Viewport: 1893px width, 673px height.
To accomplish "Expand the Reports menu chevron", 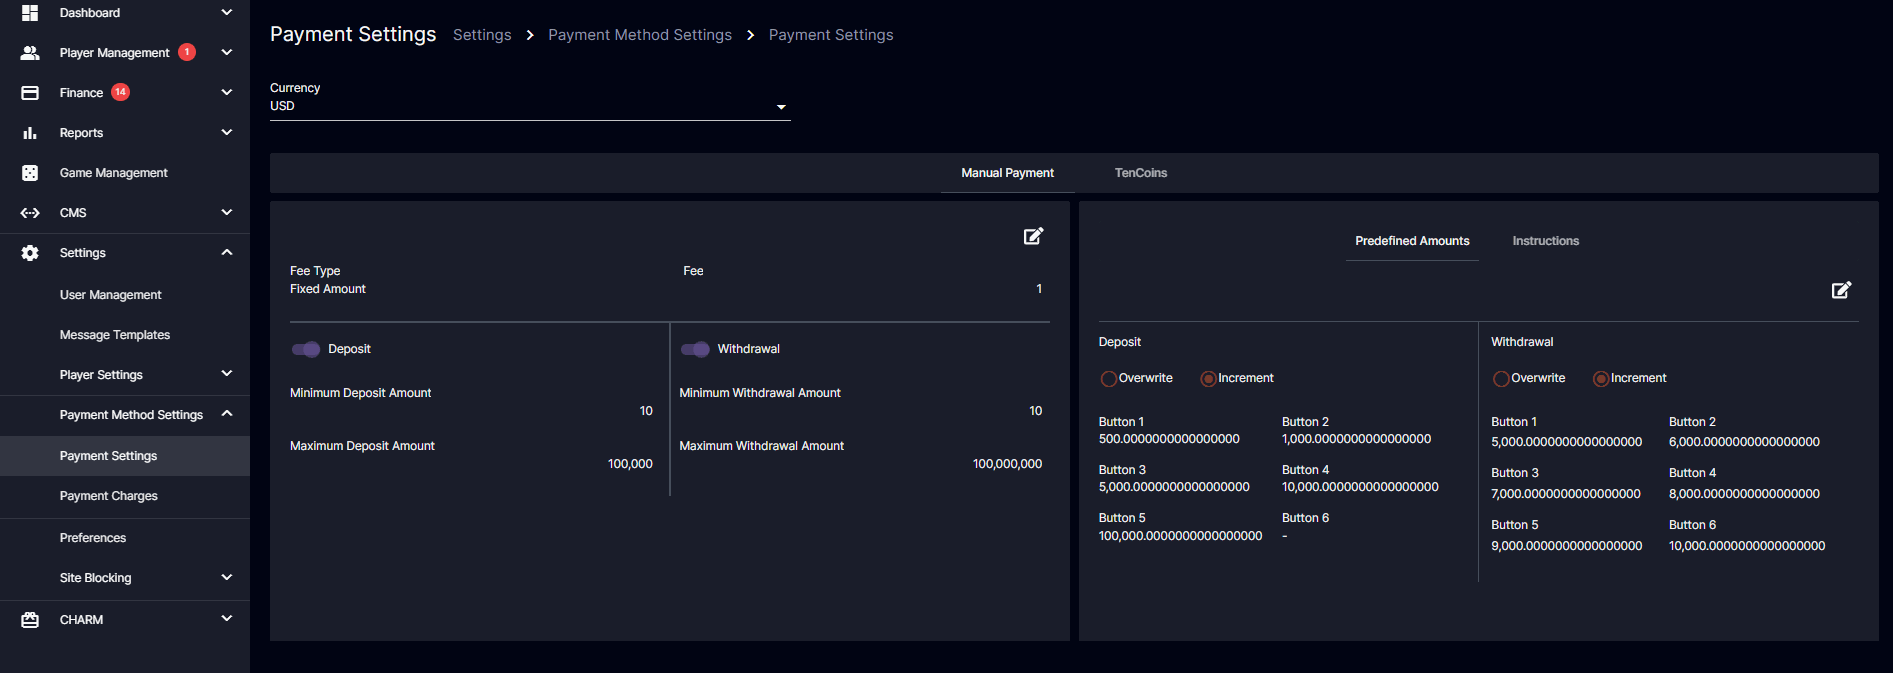I will 227,133.
